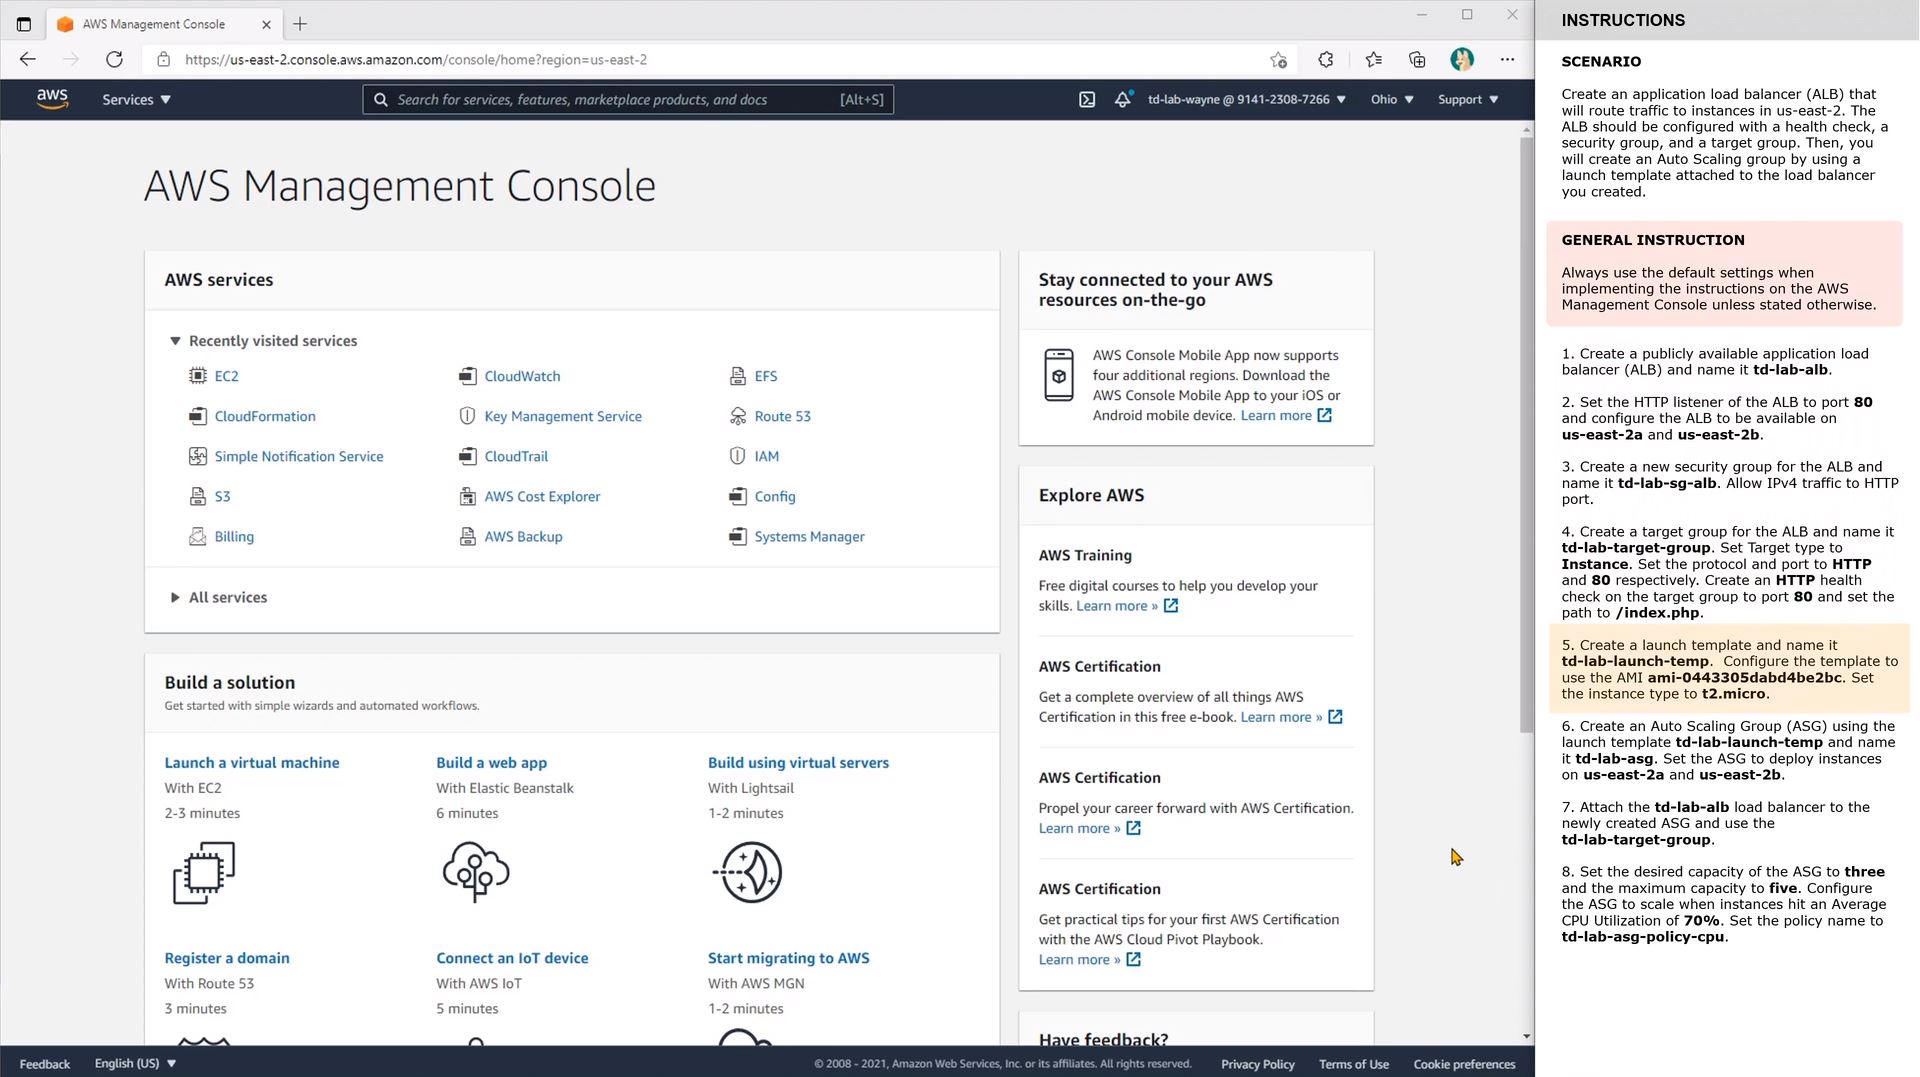Open the Services dropdown menu
This screenshot has height=1077, width=1920.
point(136,100)
